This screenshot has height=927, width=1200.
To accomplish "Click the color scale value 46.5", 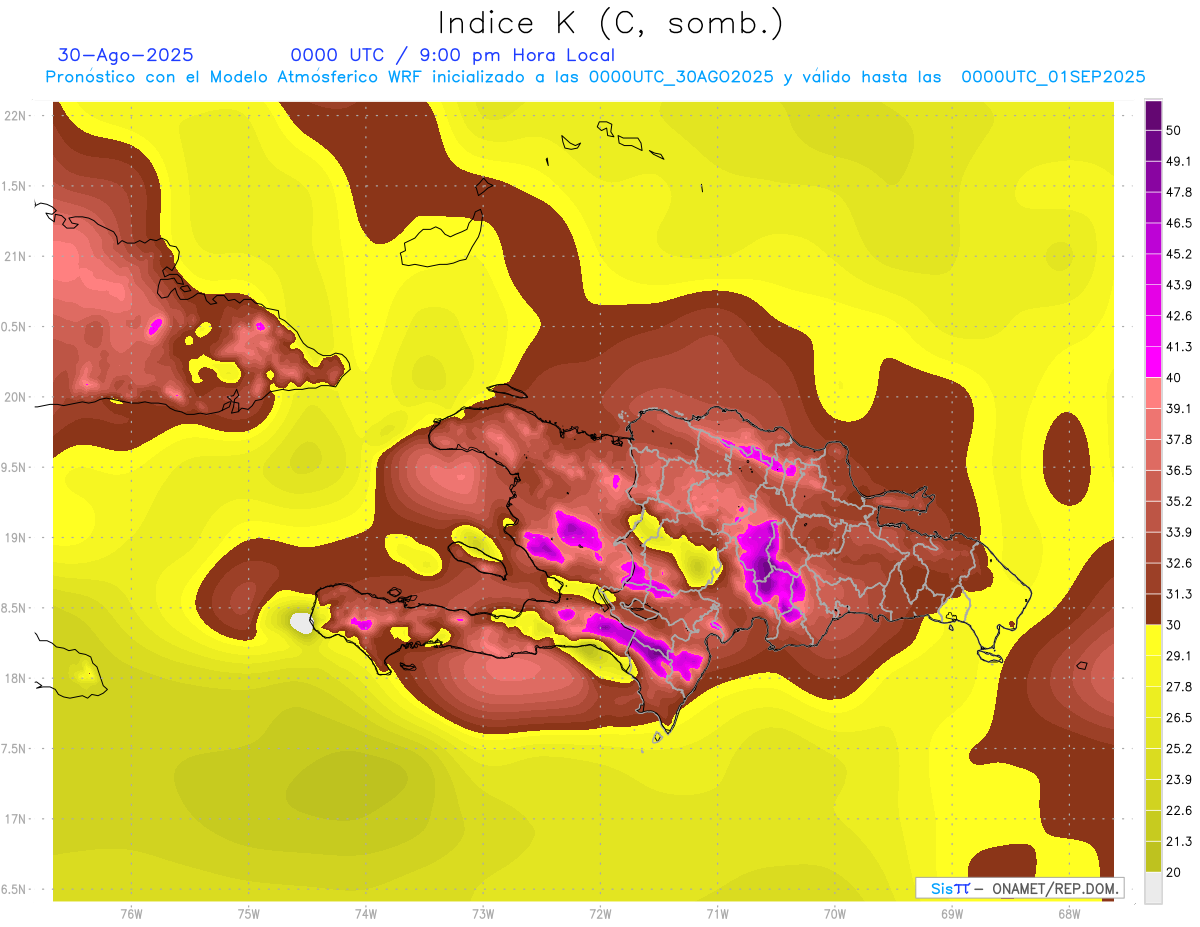I will [x=1179, y=223].
